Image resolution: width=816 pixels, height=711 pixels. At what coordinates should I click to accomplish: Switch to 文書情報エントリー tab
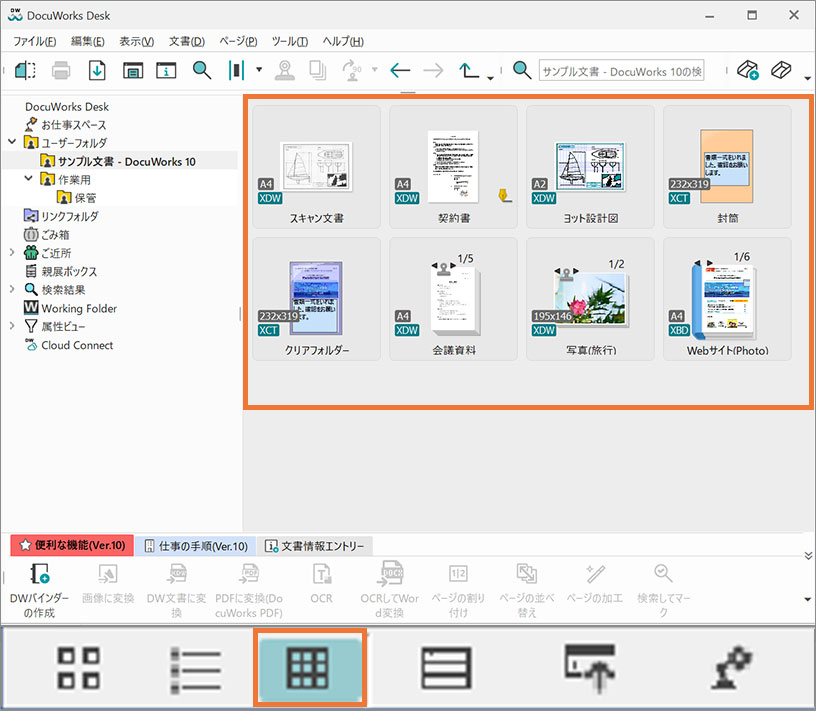coord(315,546)
